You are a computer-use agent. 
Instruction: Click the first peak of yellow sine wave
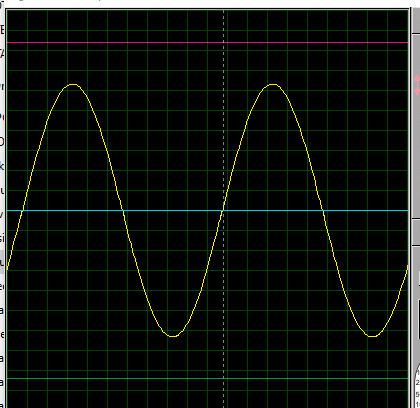coord(73,85)
